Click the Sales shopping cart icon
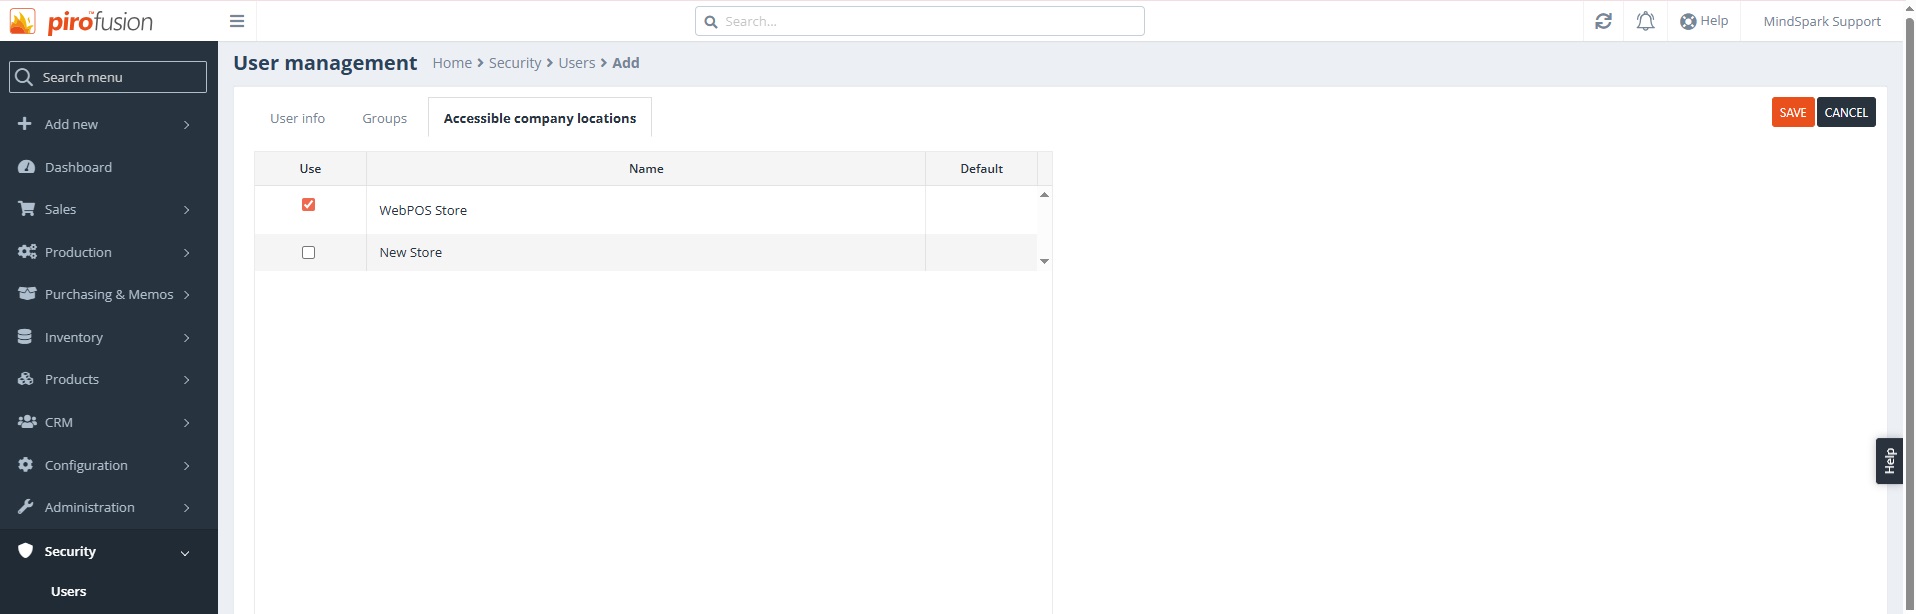1916x614 pixels. (26, 209)
